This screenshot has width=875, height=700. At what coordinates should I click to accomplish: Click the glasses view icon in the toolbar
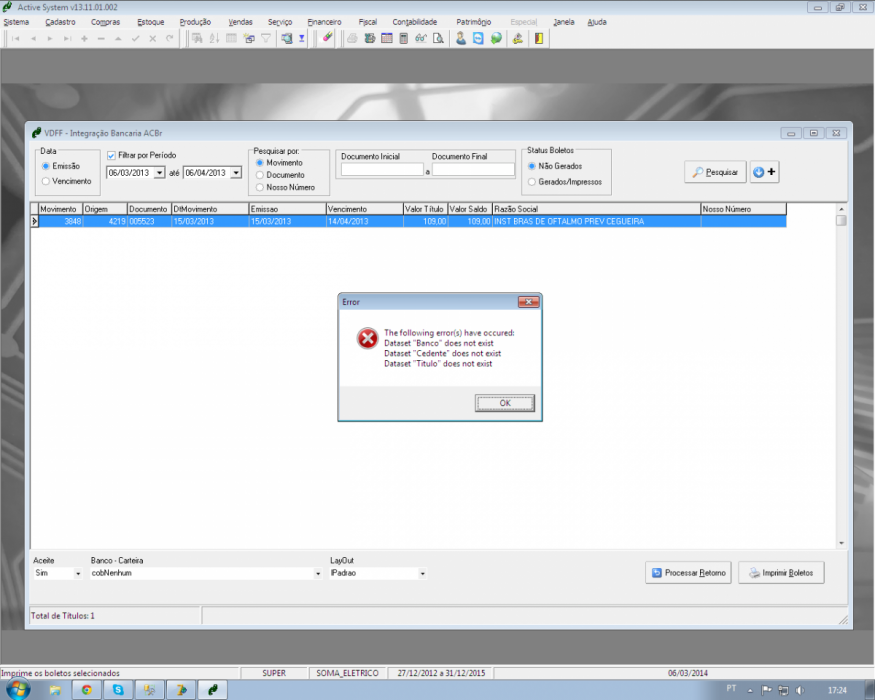pos(421,39)
